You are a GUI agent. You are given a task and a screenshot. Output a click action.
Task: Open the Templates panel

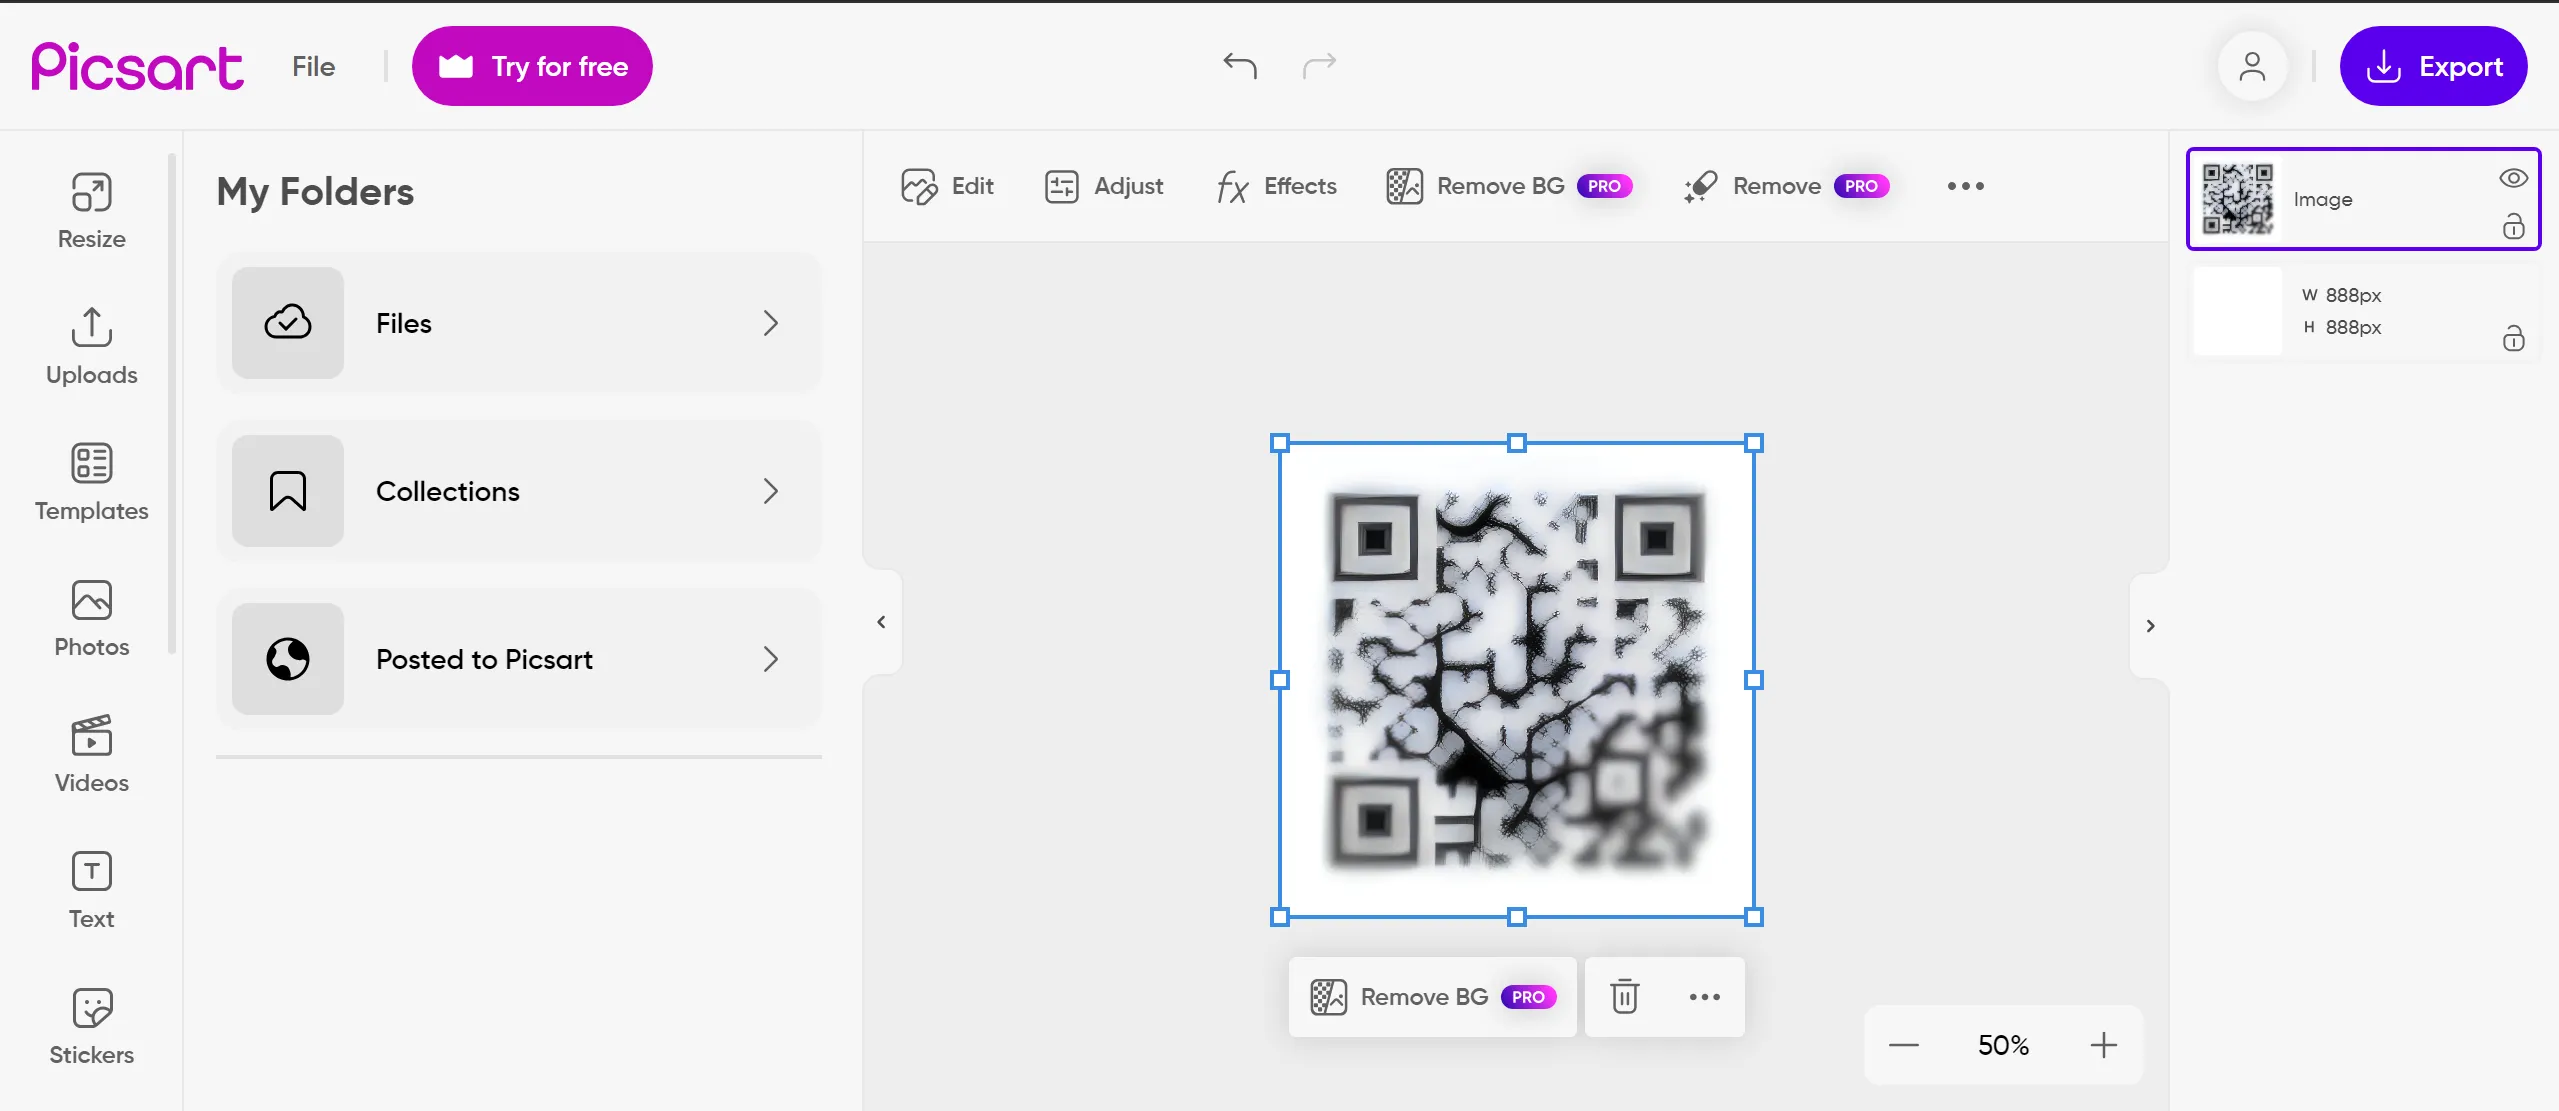[91, 482]
